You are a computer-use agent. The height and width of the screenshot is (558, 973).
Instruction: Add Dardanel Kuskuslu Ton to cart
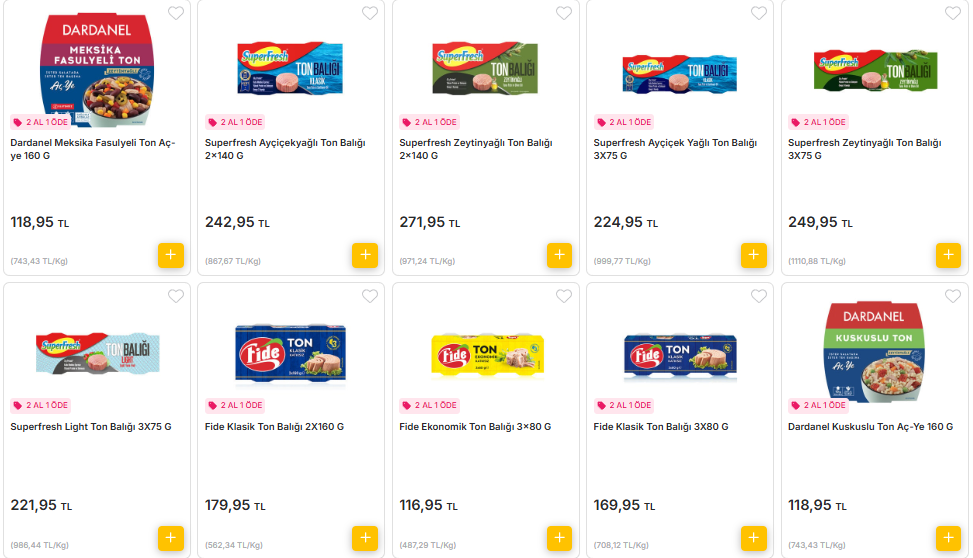pyautogui.click(x=948, y=538)
